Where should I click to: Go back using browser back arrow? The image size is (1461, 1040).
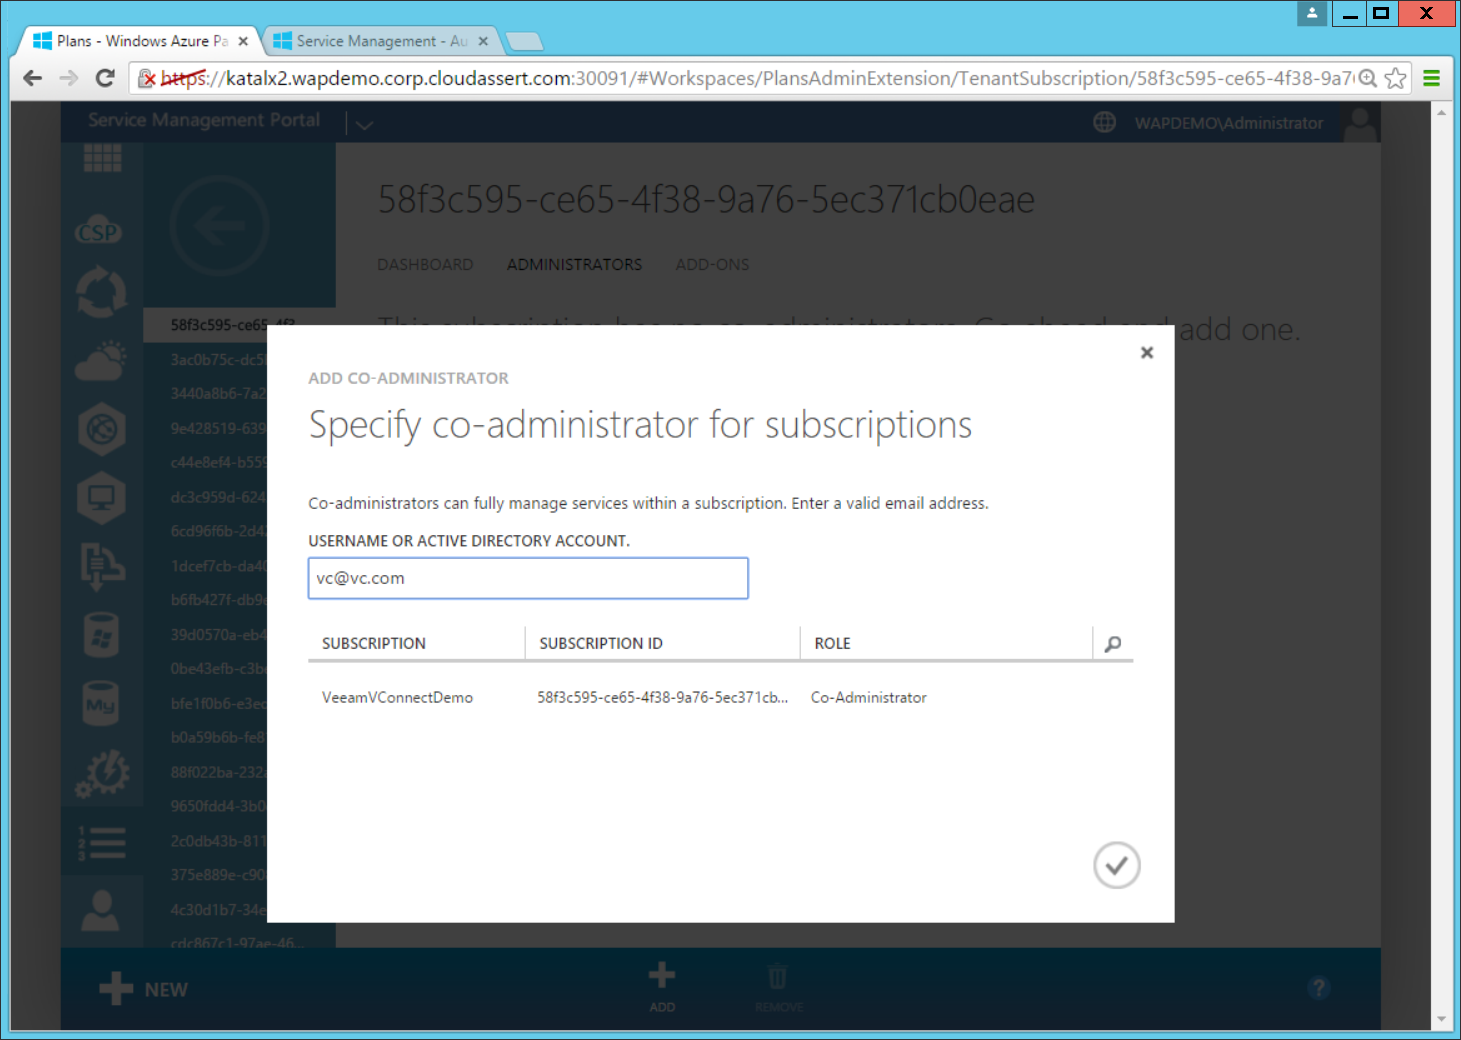pos(33,78)
